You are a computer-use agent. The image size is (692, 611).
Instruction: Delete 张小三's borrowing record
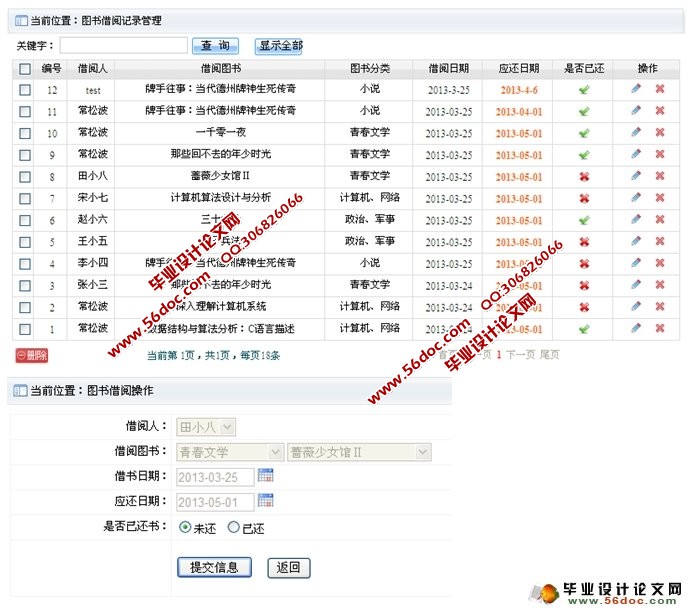[x=660, y=285]
